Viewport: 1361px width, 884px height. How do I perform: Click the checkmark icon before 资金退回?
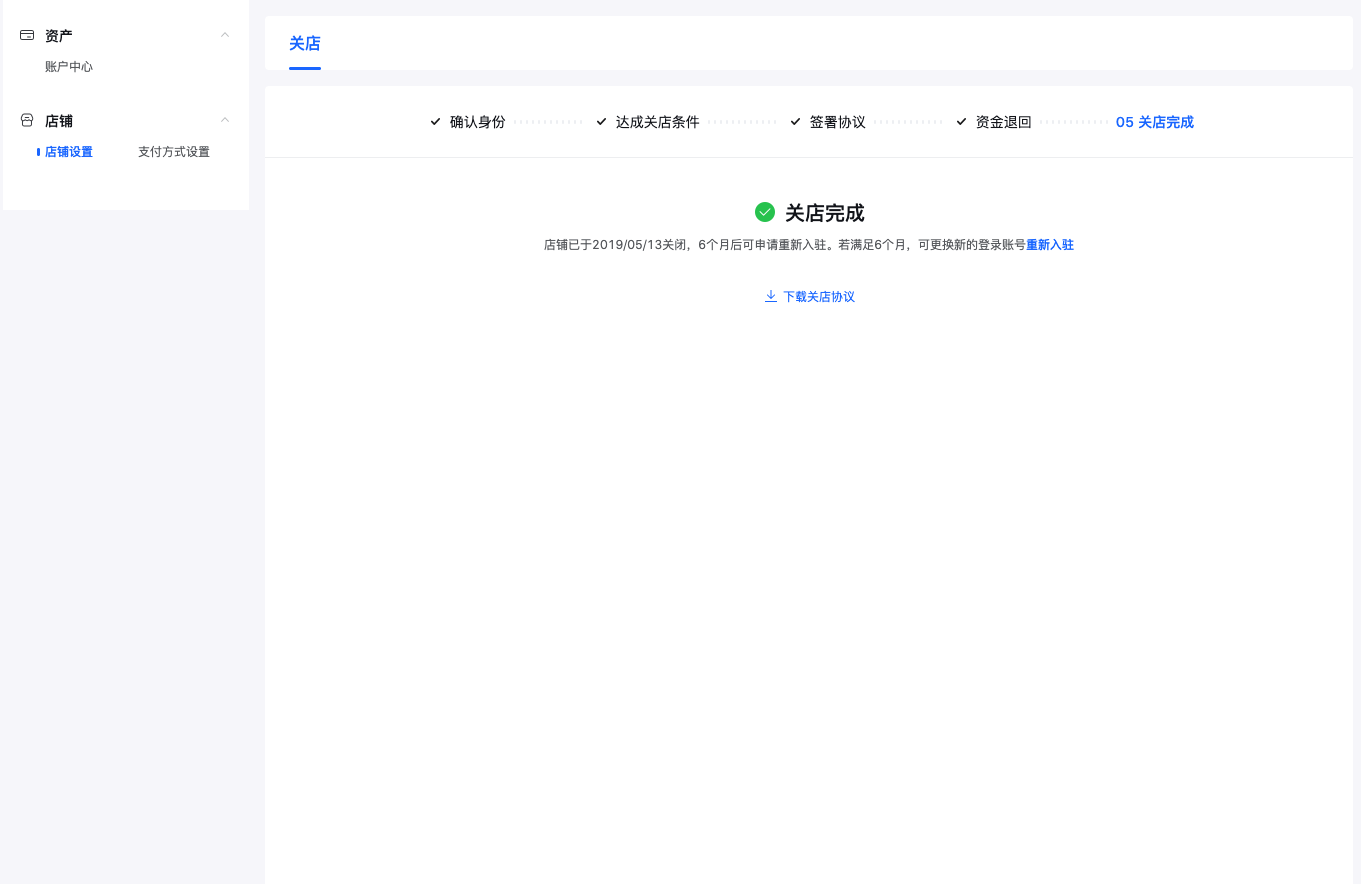click(960, 121)
